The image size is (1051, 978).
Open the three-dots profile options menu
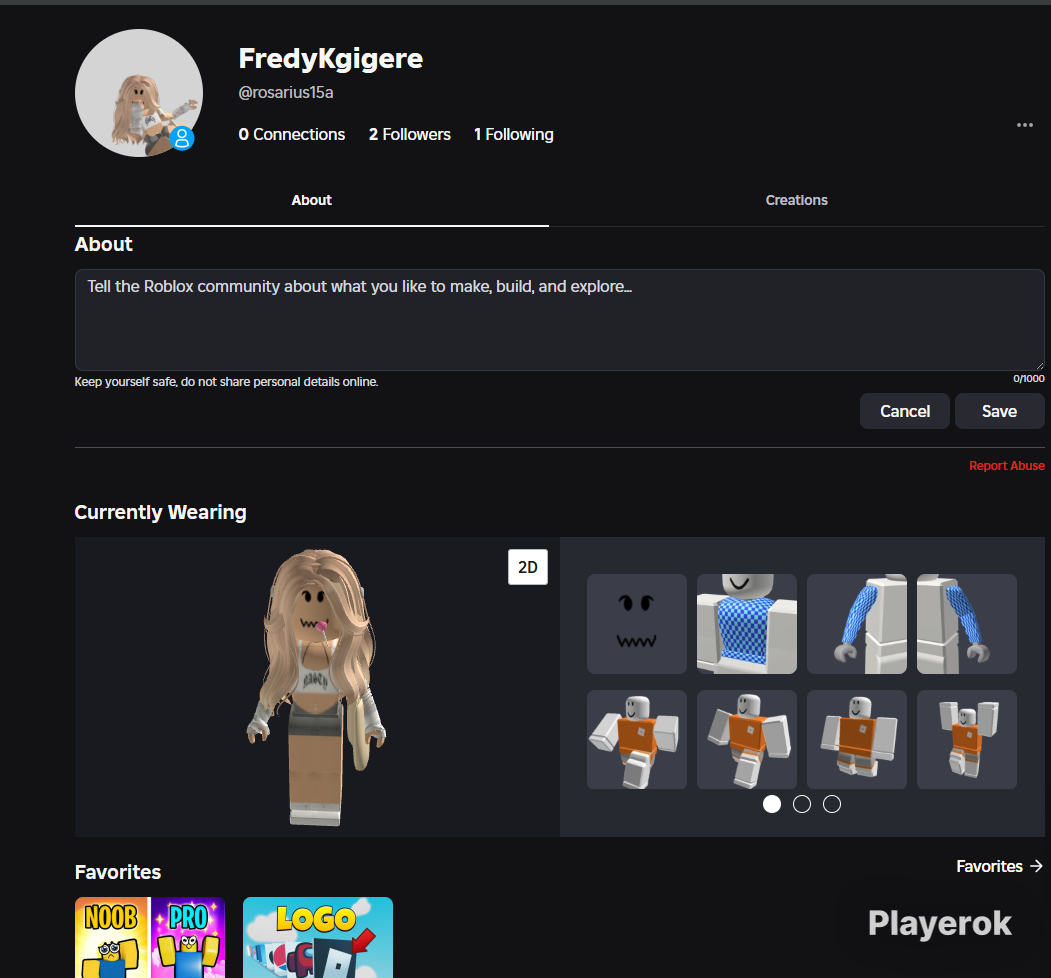click(1024, 125)
